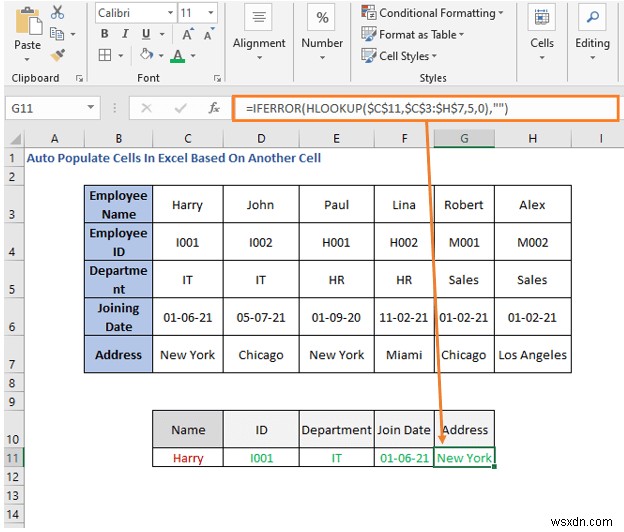Open the Name Box dropdown arrow
Viewport: 624px width, 532px height.
click(x=91, y=107)
